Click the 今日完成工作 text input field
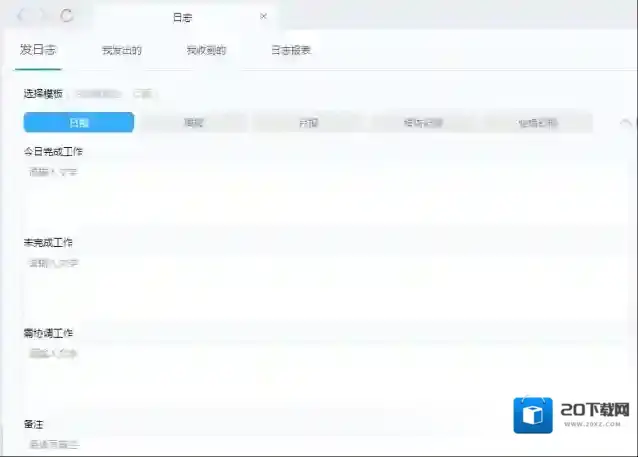 324,191
